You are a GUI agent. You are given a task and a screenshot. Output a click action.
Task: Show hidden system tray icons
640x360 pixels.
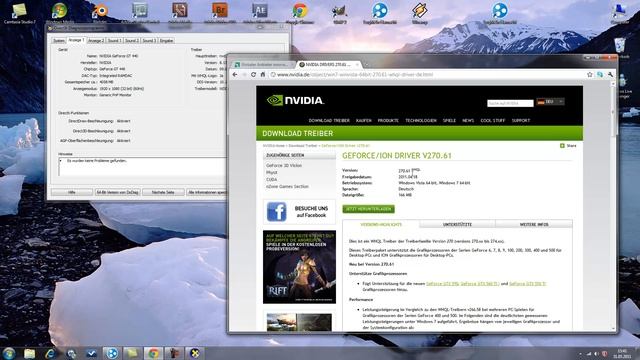pos(580,353)
